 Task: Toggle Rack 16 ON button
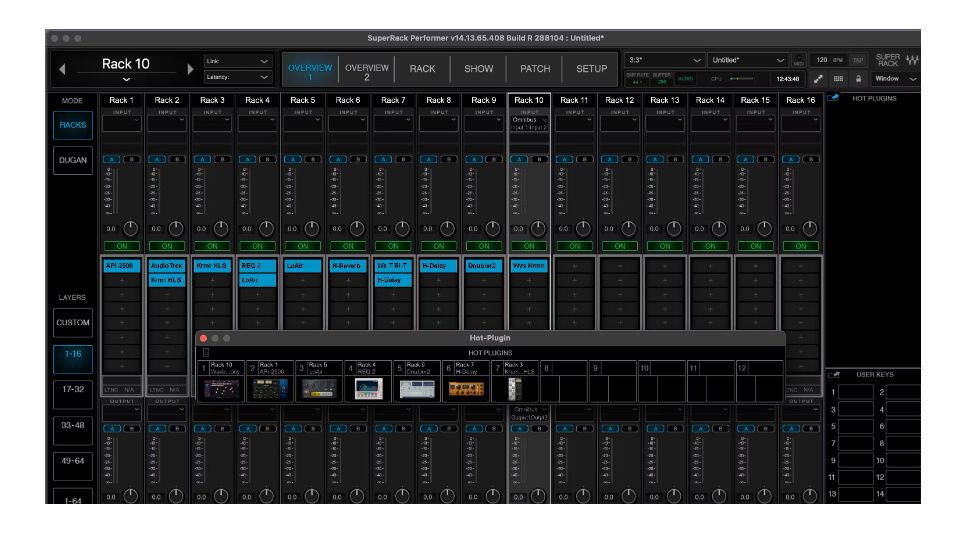[x=801, y=246]
